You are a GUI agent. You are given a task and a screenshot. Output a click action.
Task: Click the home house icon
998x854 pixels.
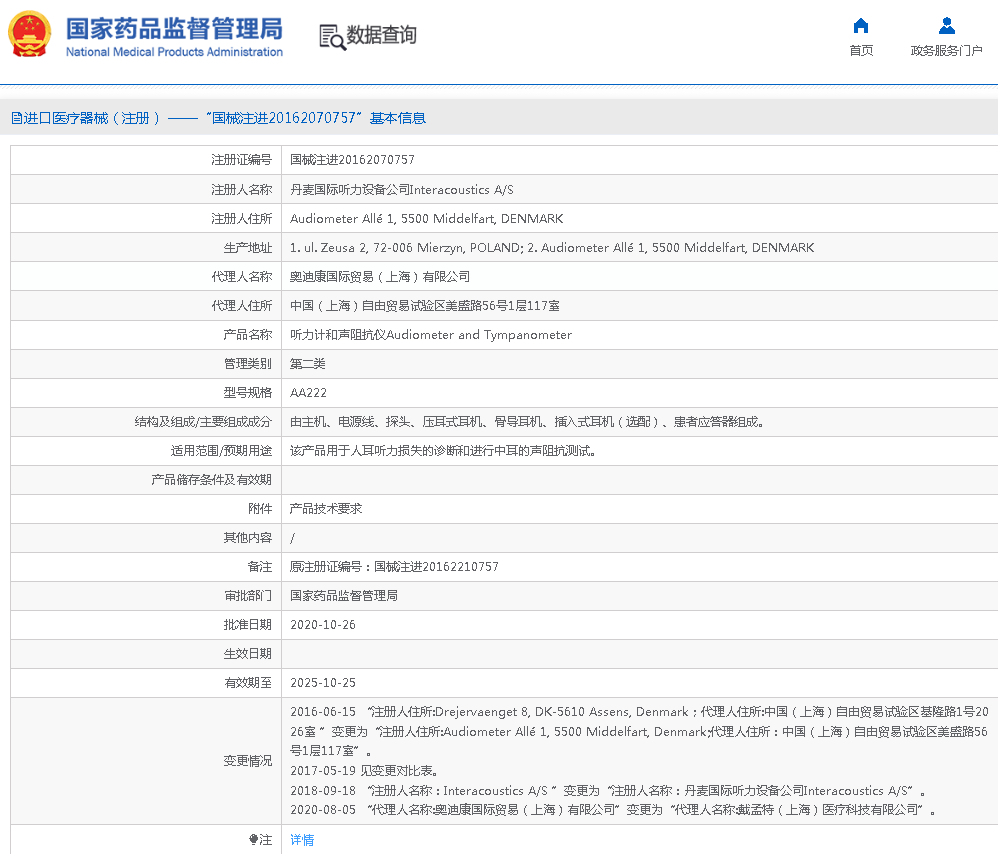(860, 26)
